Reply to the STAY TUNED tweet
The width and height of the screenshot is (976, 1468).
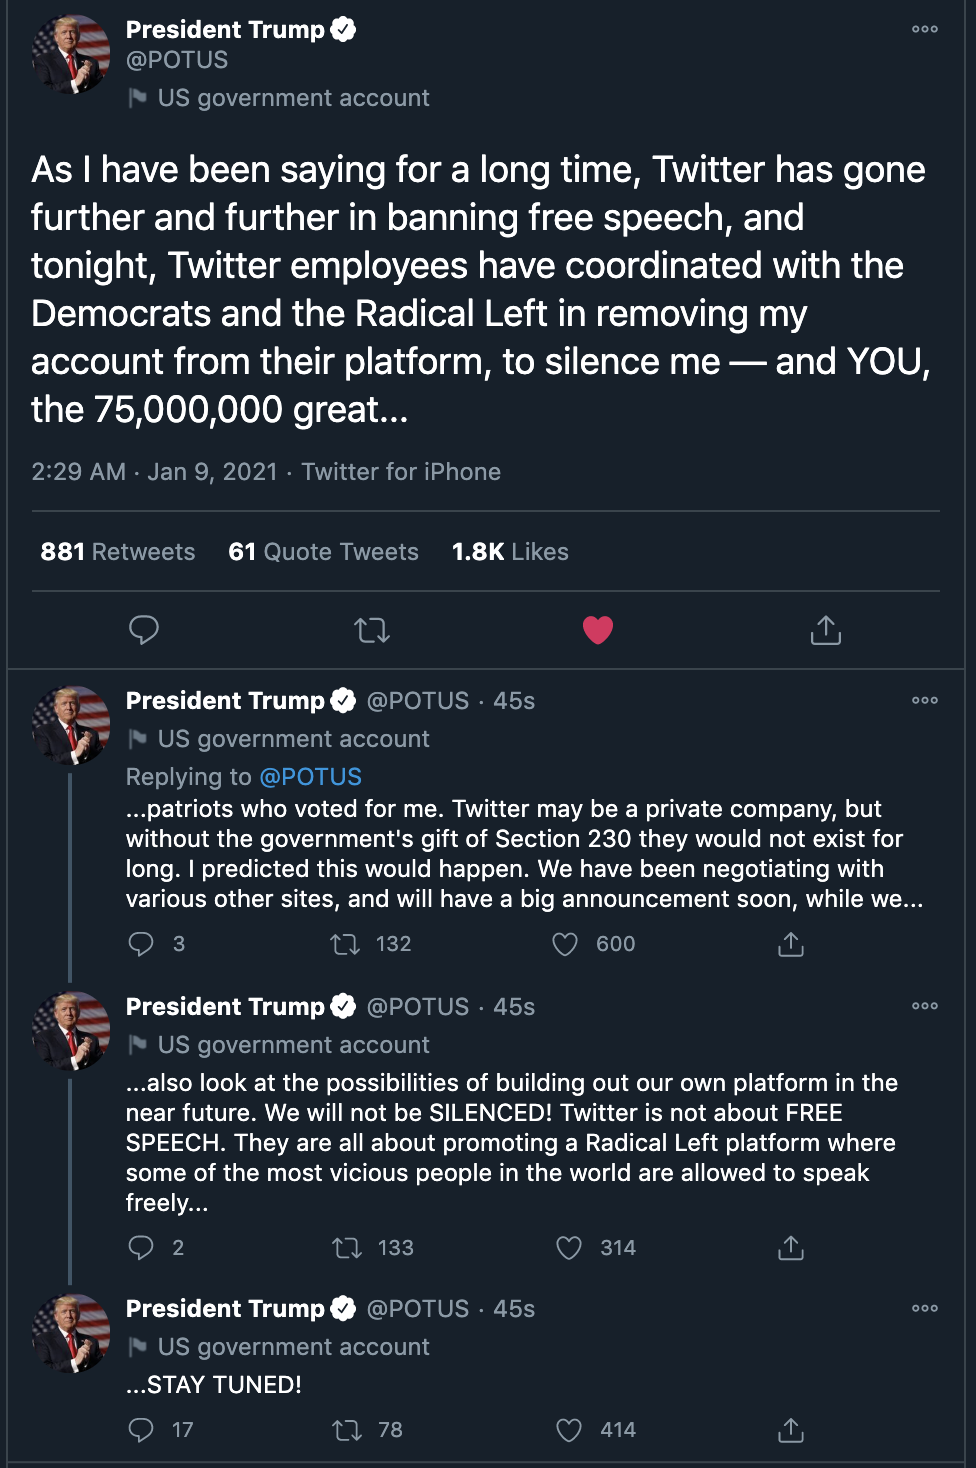pos(142,1430)
